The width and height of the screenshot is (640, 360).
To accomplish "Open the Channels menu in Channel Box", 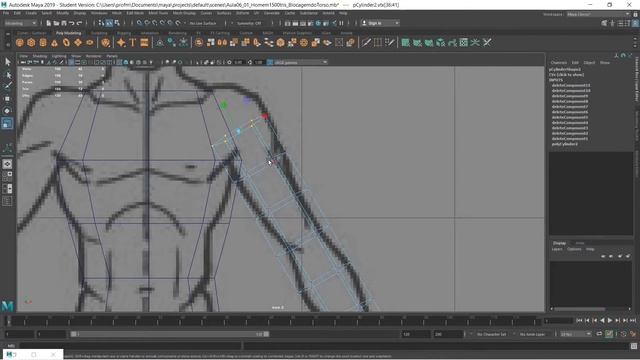I will pos(559,63).
